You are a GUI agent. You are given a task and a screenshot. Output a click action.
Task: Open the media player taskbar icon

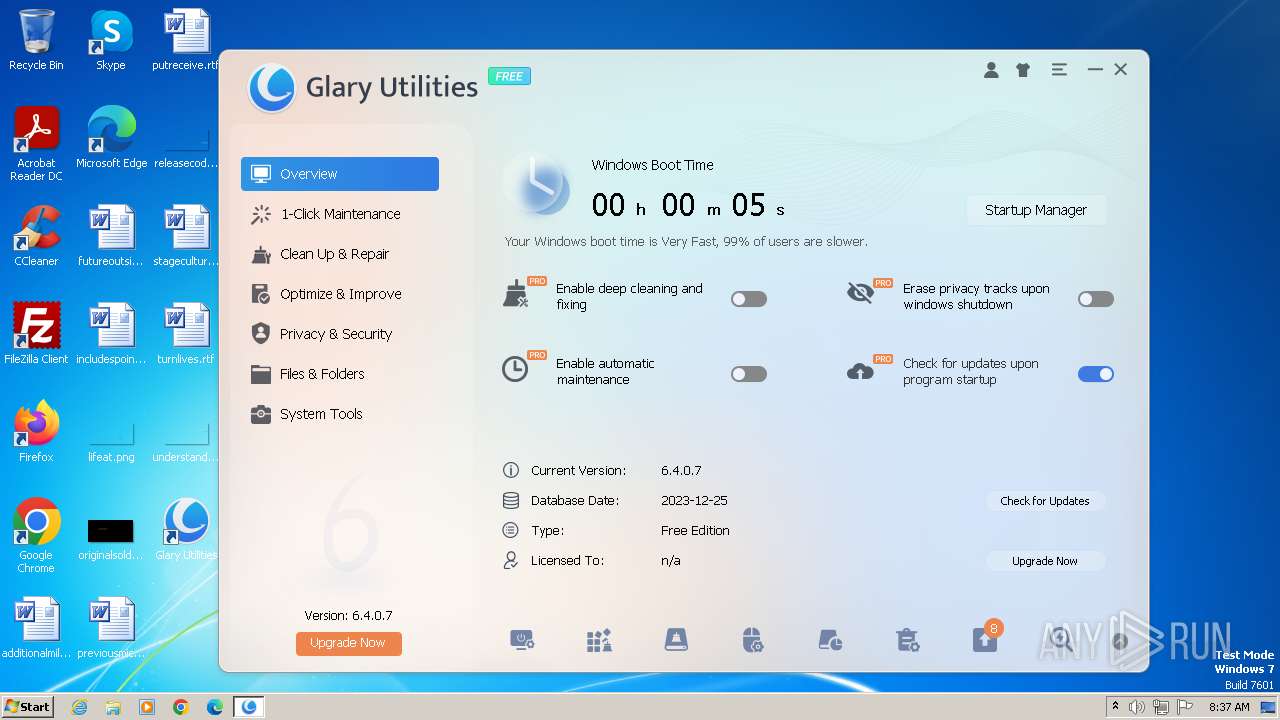(x=147, y=707)
